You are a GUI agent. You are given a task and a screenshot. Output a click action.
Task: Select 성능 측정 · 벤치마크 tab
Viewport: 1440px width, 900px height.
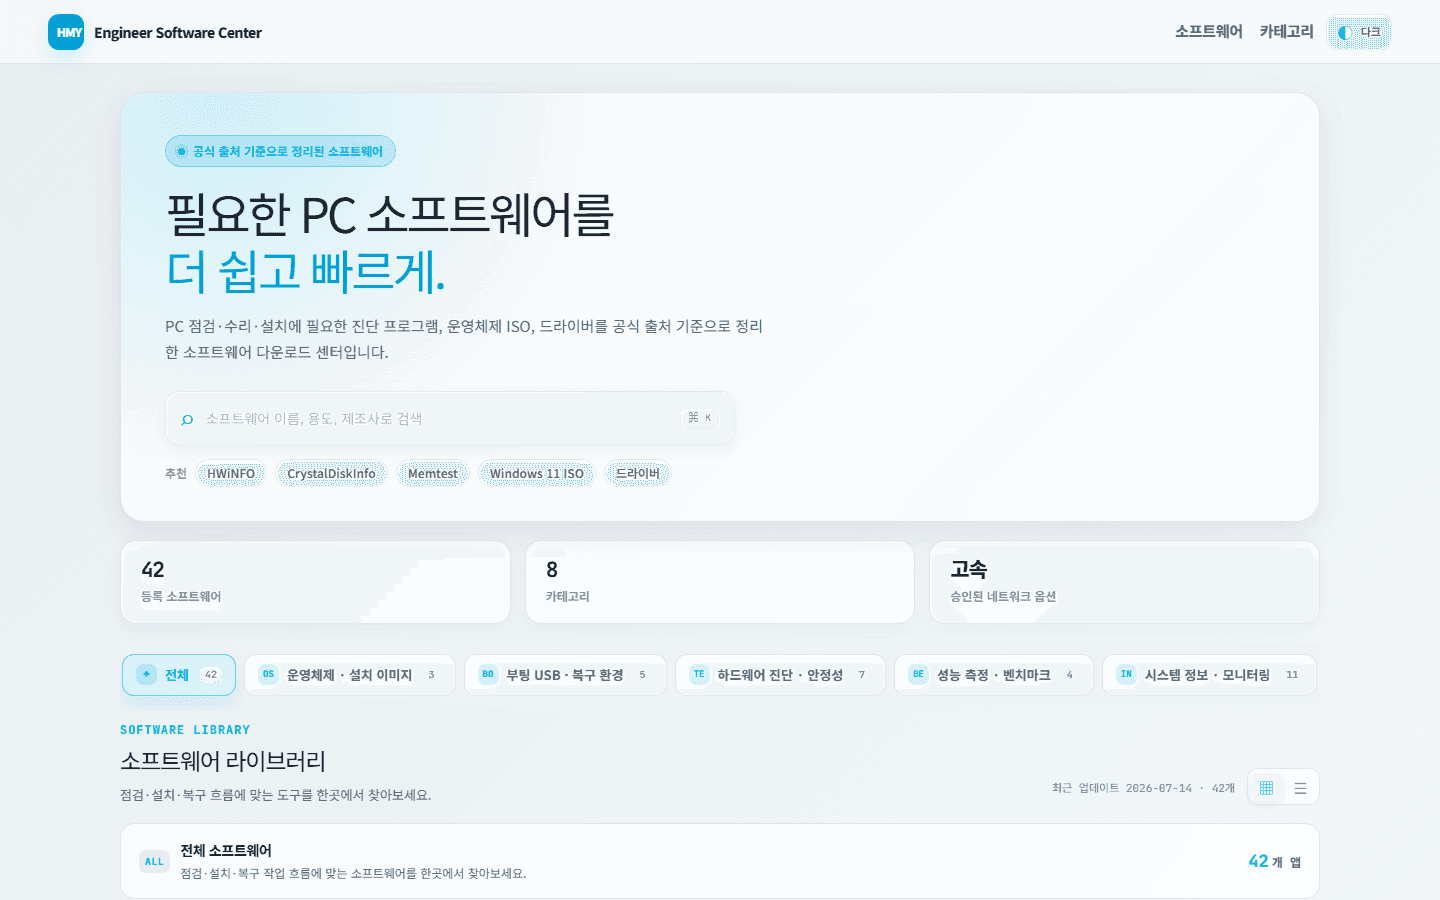click(x=994, y=675)
